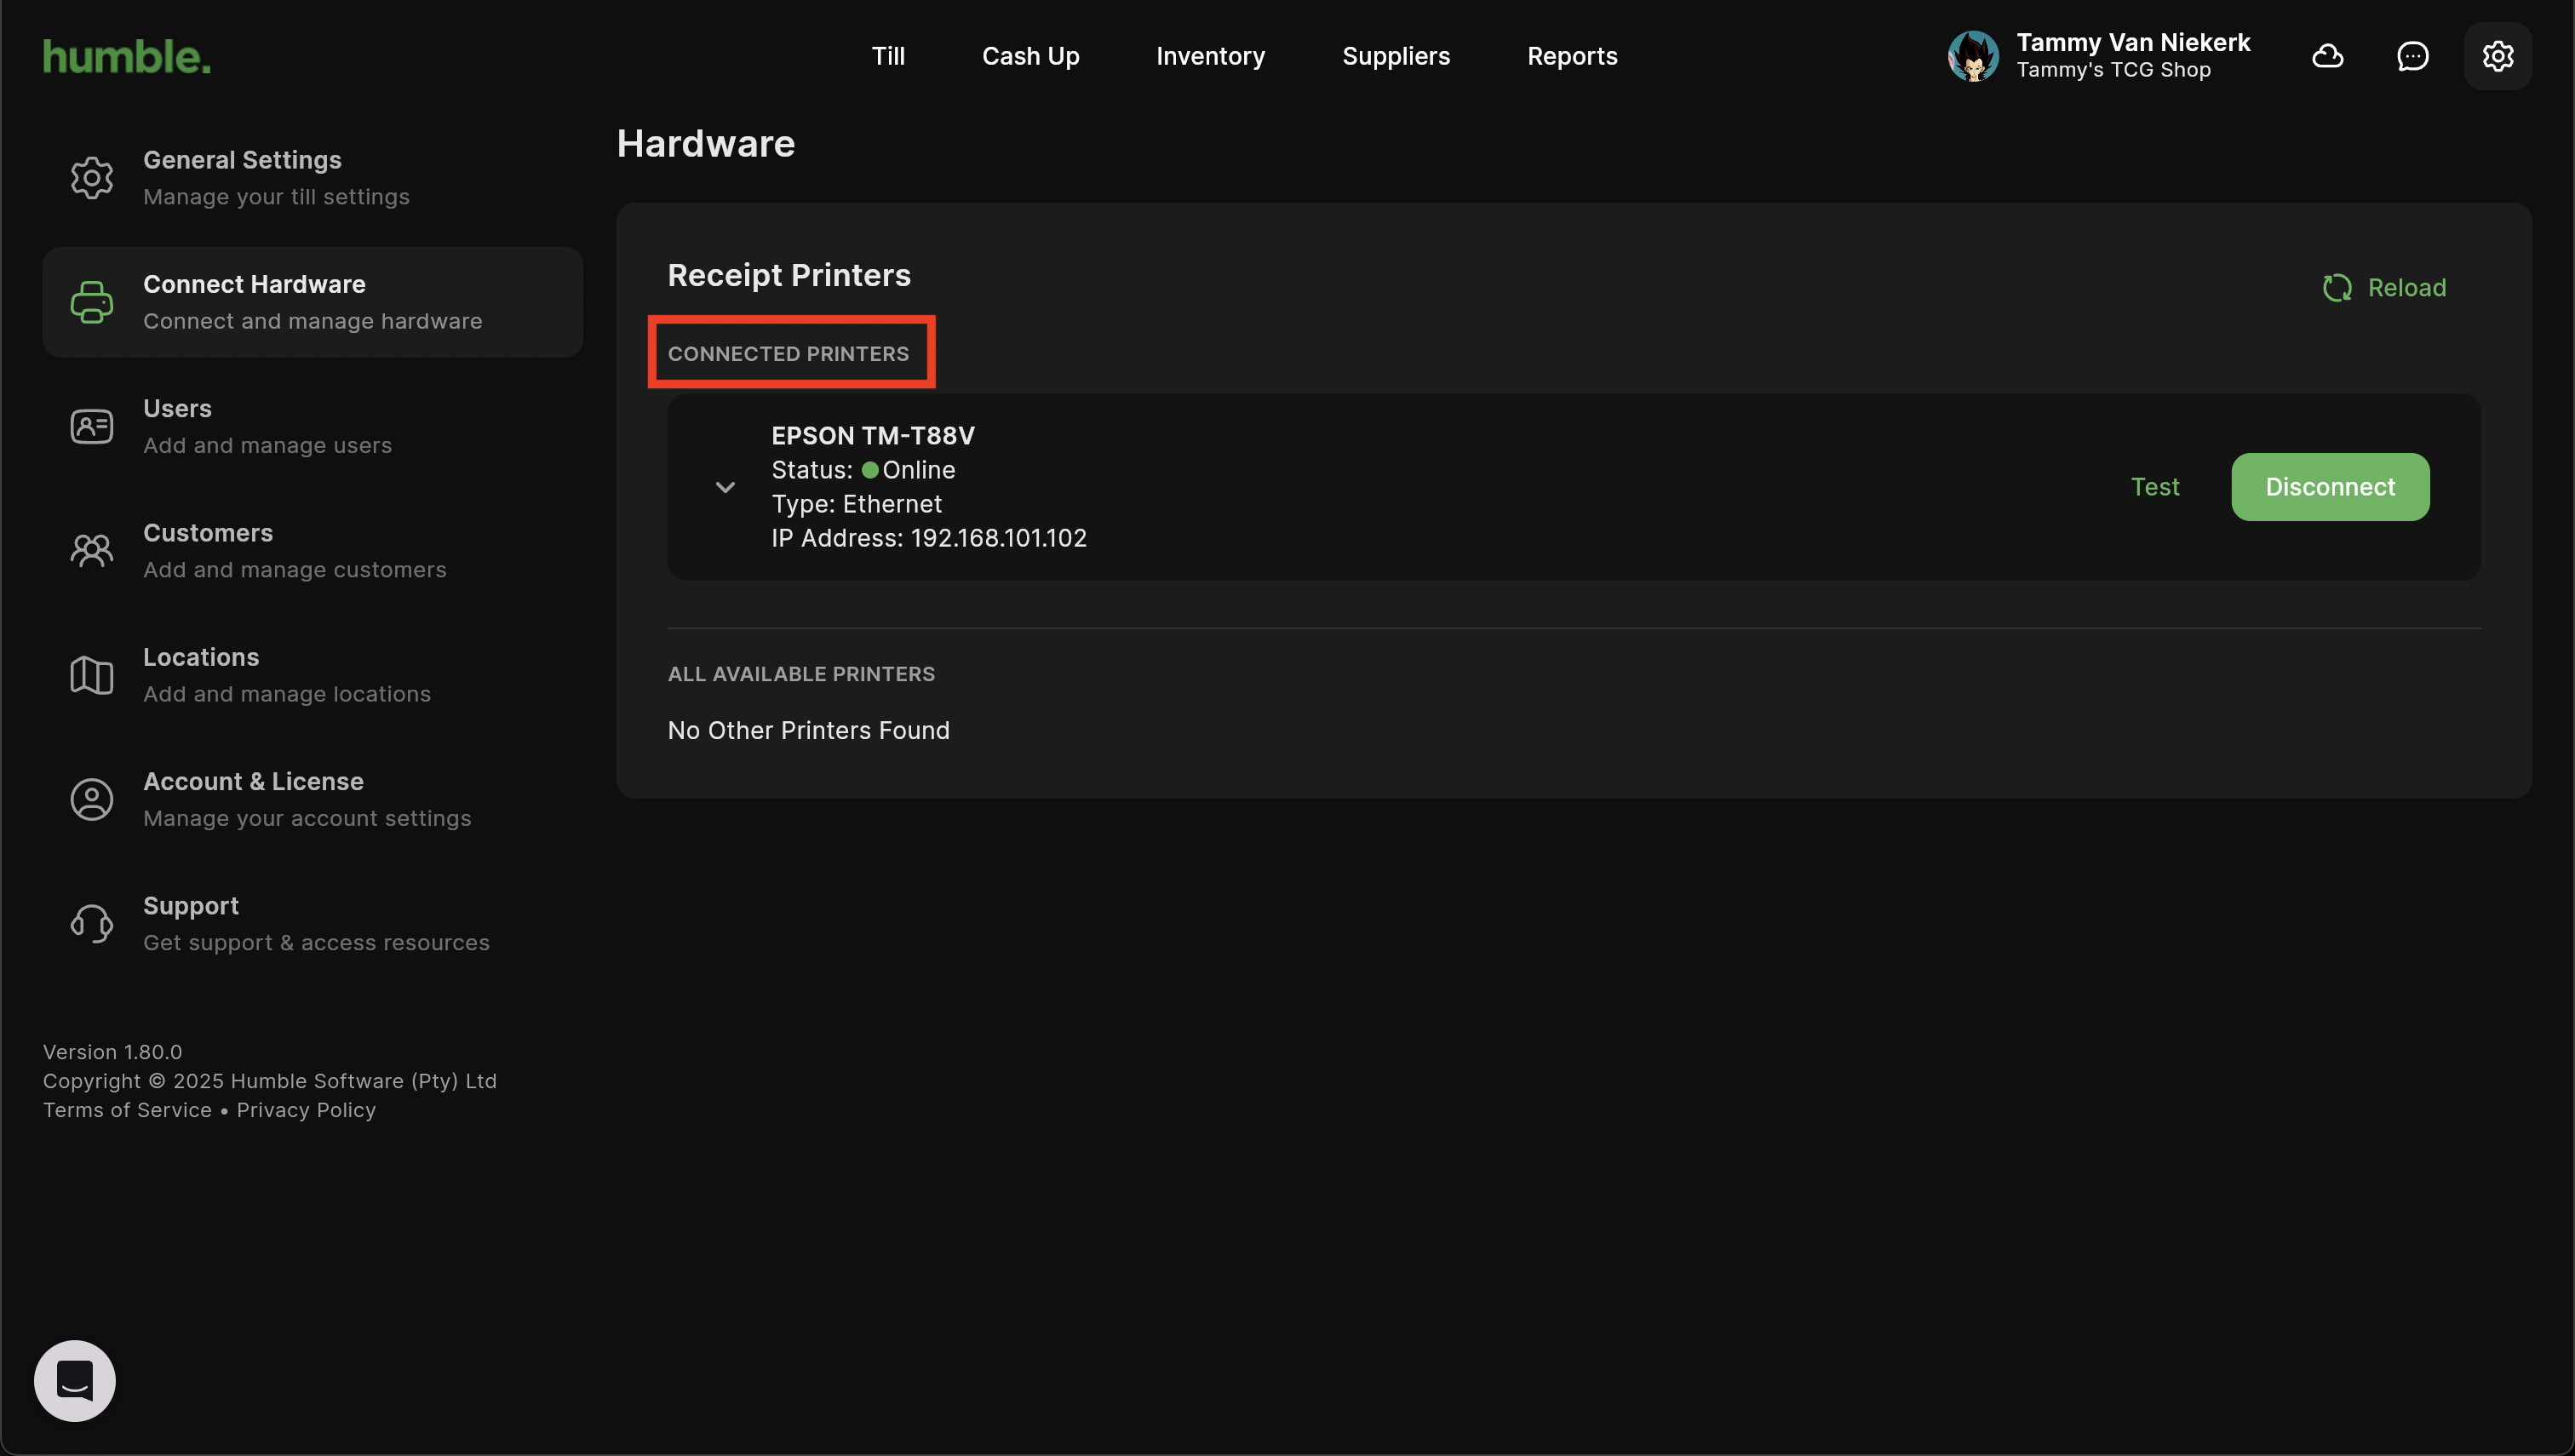Switch to the Inventory tab
The image size is (2575, 1456).
[1210, 56]
